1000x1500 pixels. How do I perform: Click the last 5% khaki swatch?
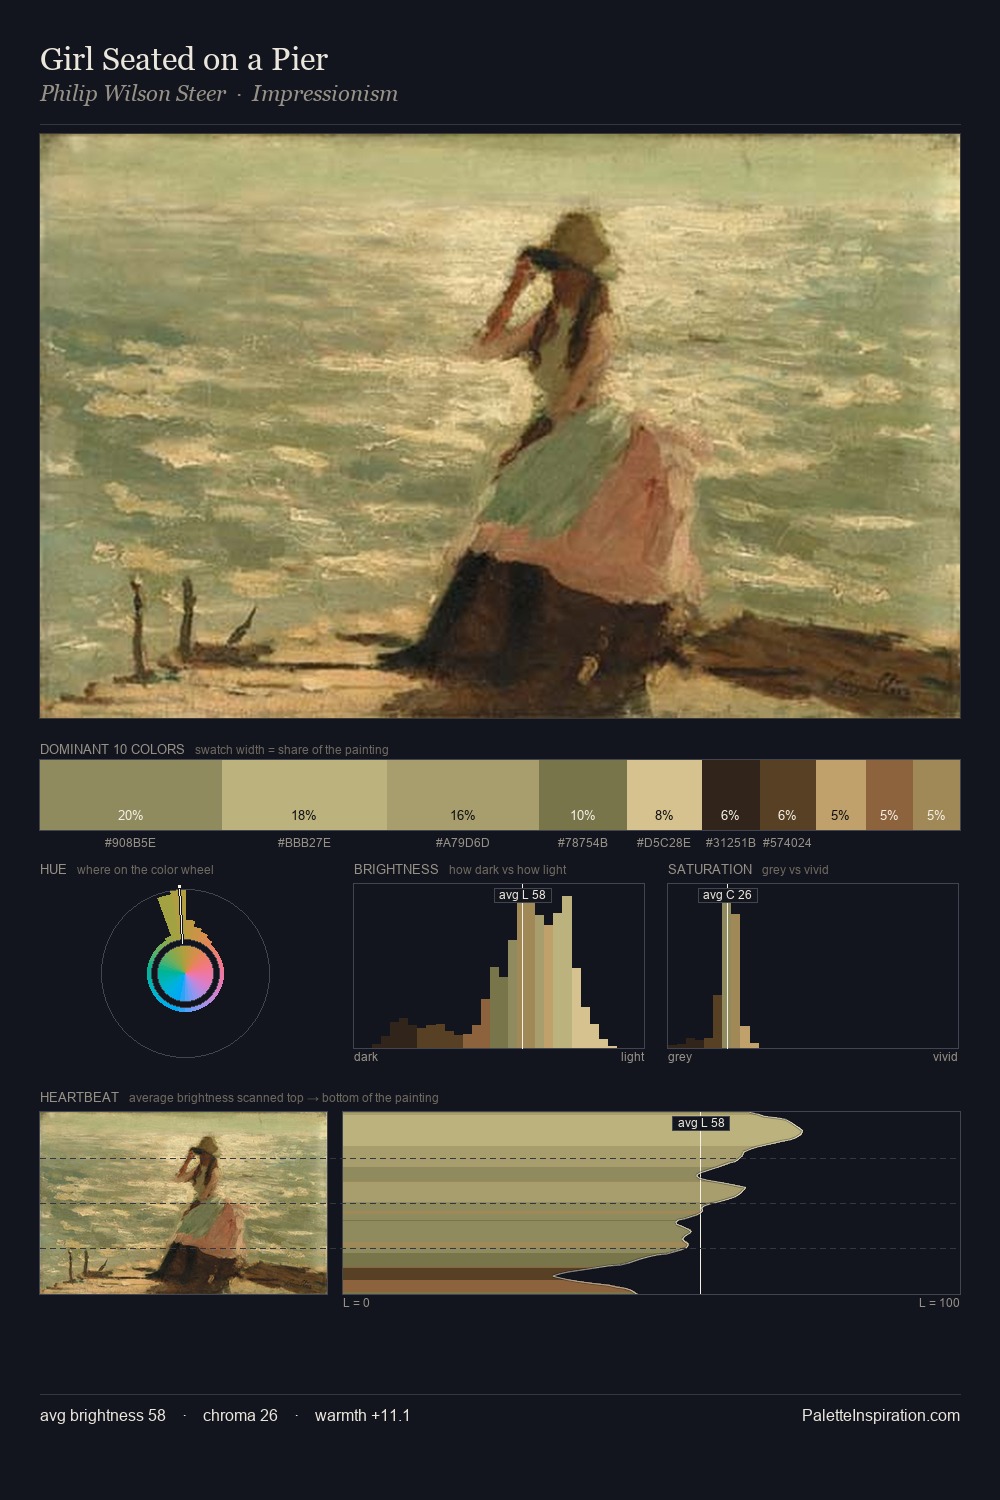pyautogui.click(x=936, y=795)
